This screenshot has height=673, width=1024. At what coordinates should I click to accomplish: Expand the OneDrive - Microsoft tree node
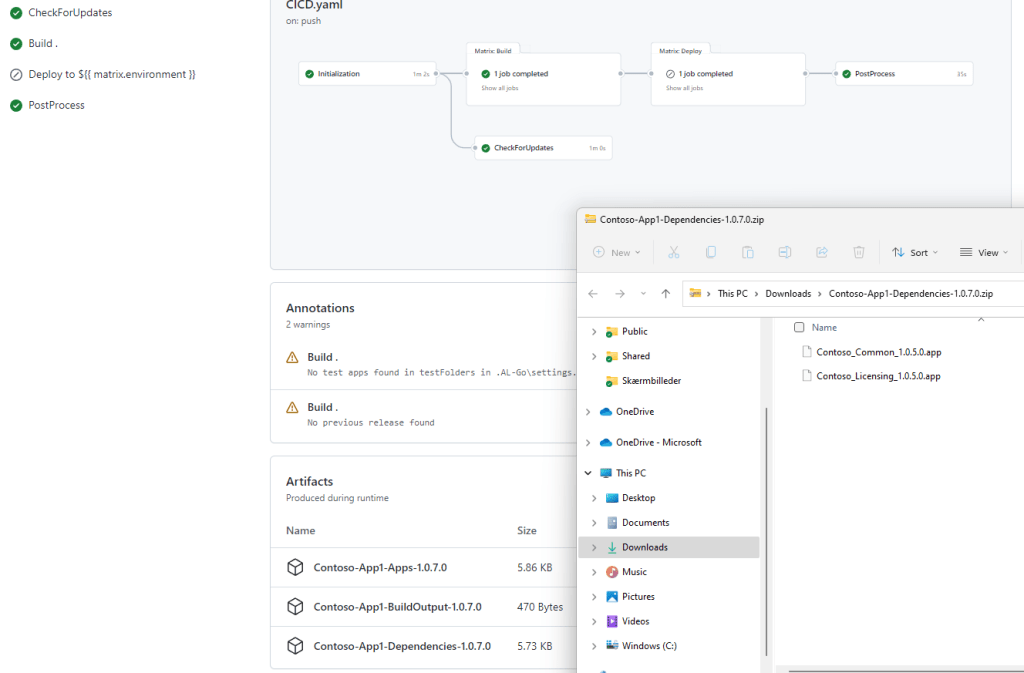588,443
